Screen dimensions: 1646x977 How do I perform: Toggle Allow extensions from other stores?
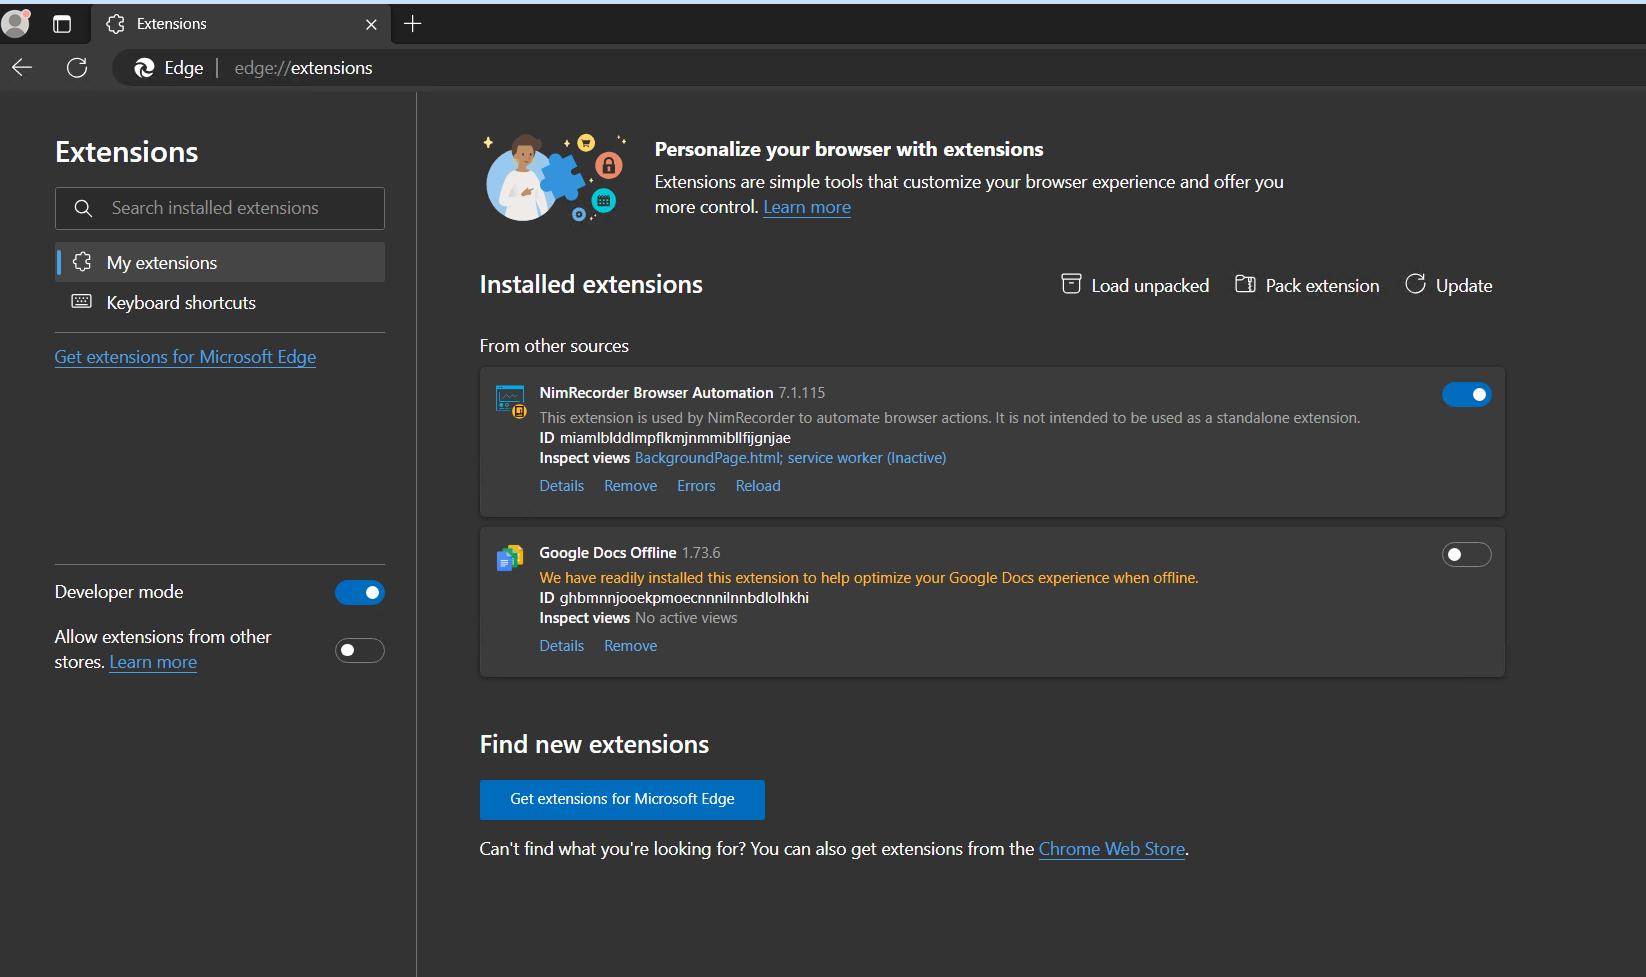(x=360, y=651)
